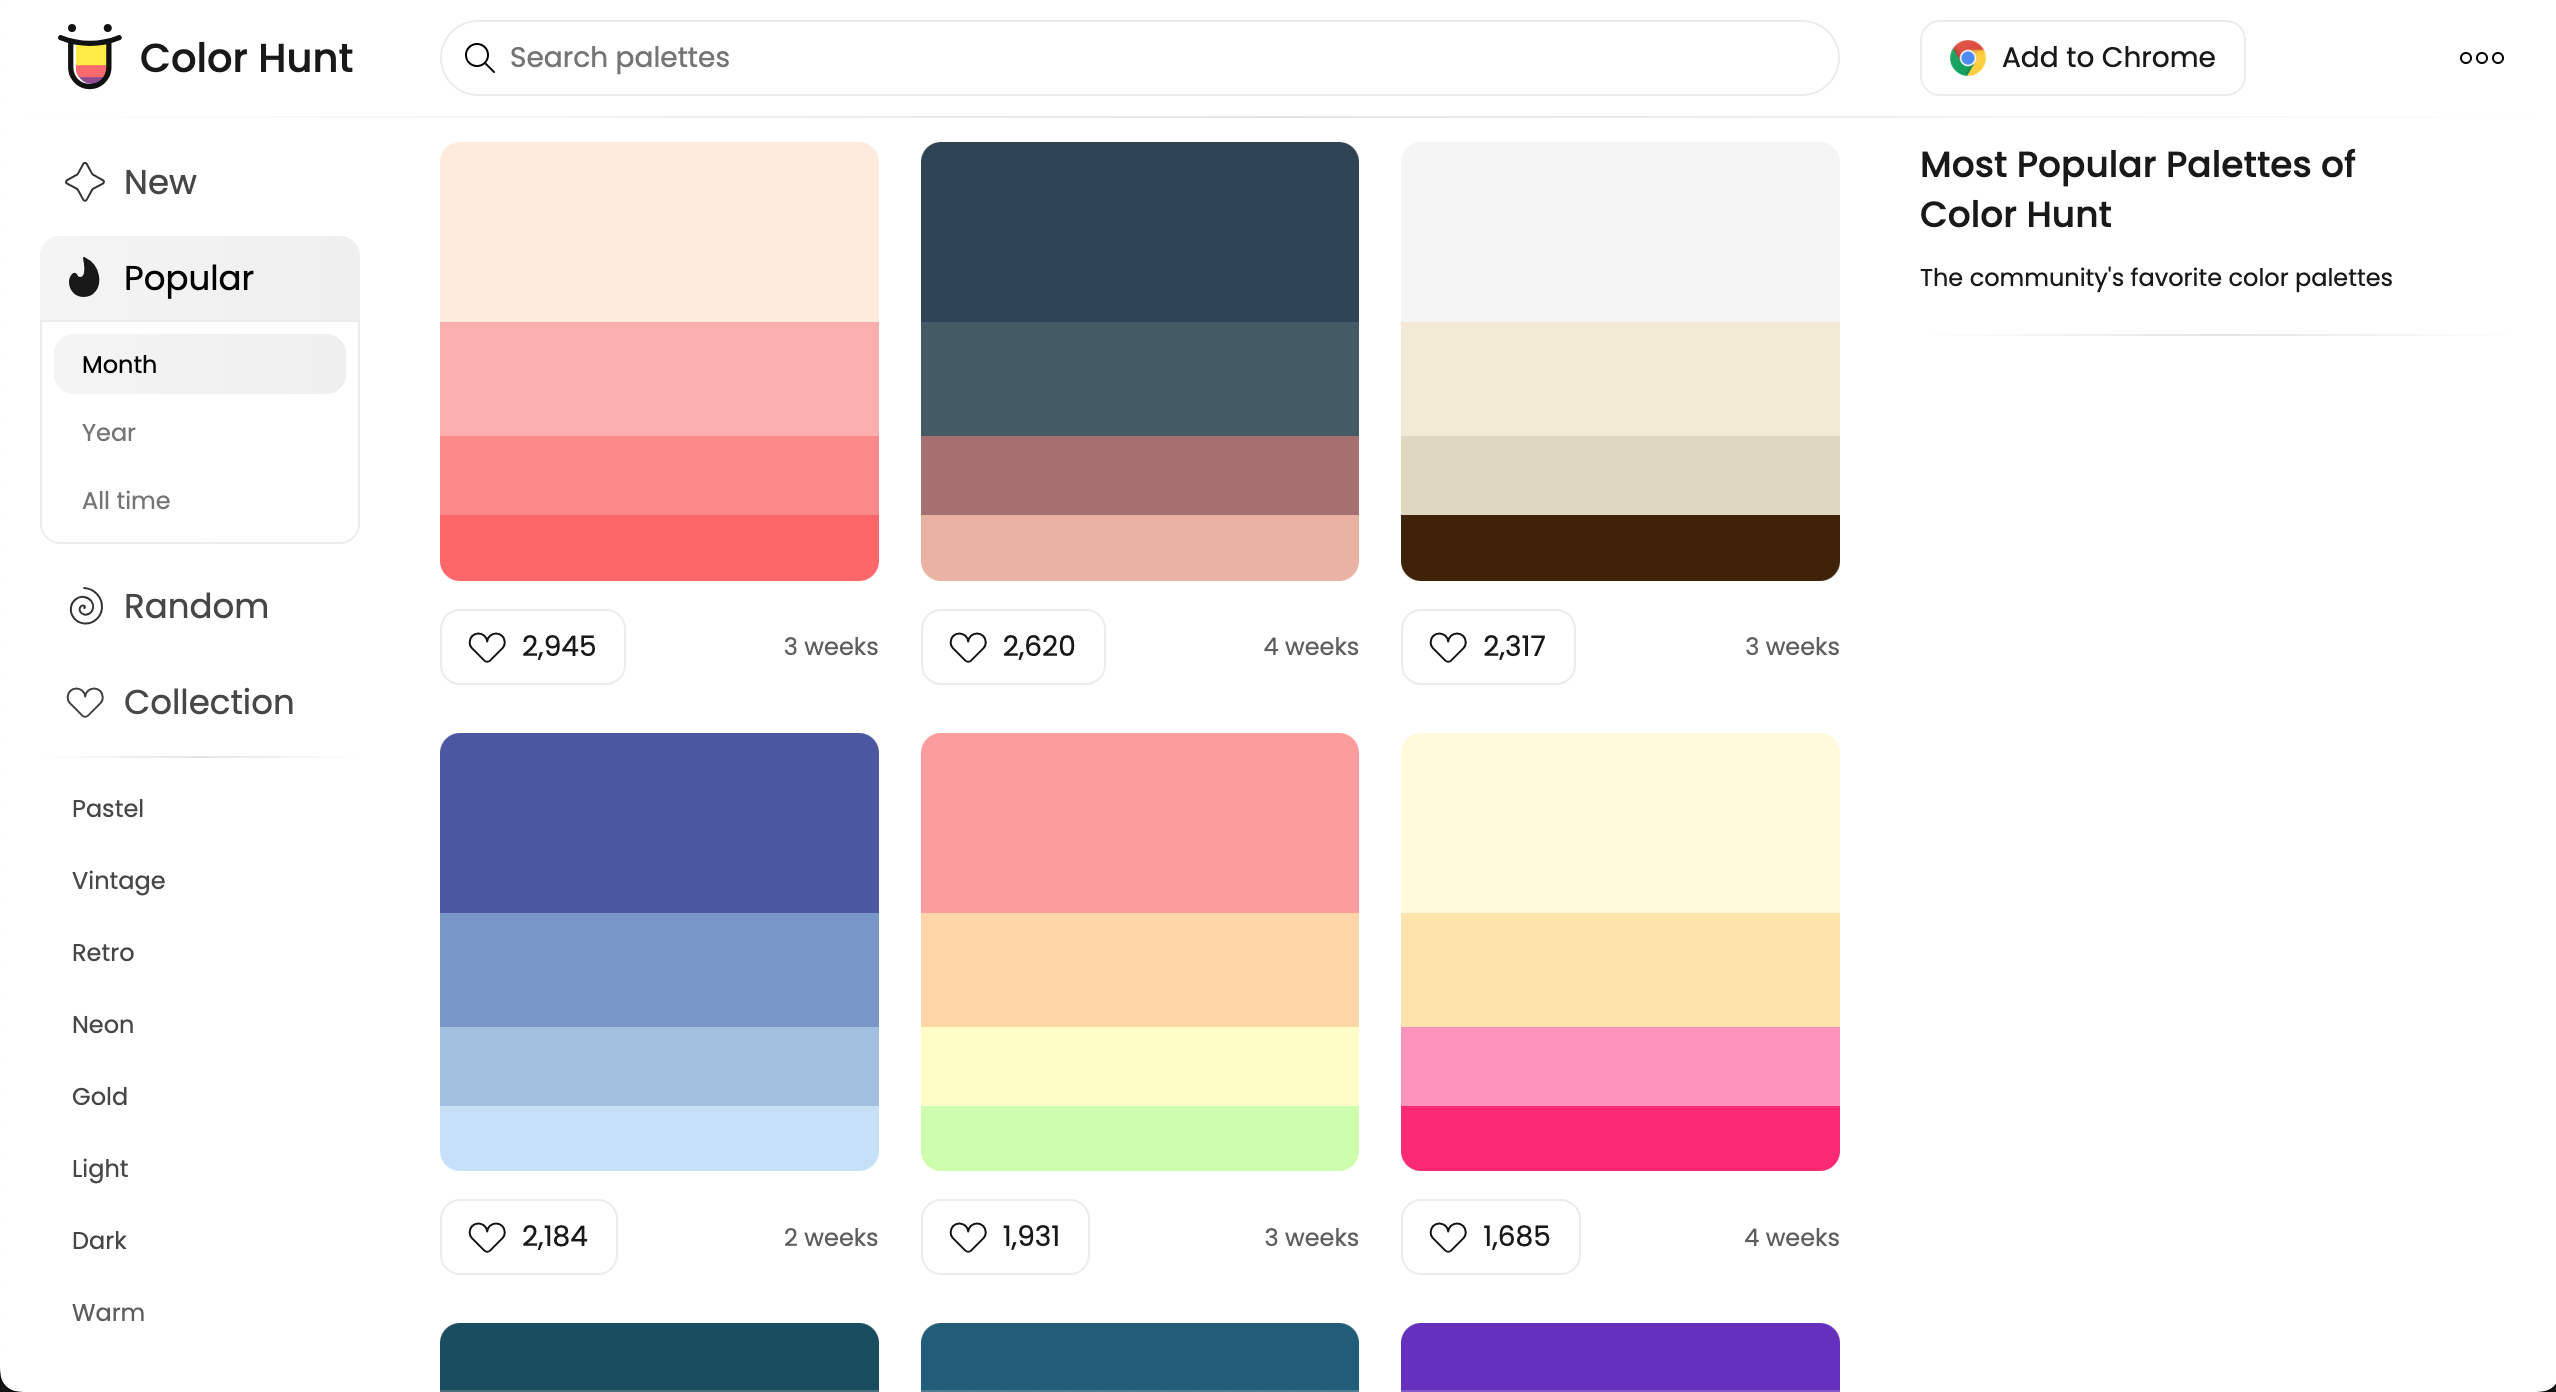Screen dimensions: 2556x1392
Task: Click the New sparkle icon
Action: pyautogui.click(x=85, y=182)
